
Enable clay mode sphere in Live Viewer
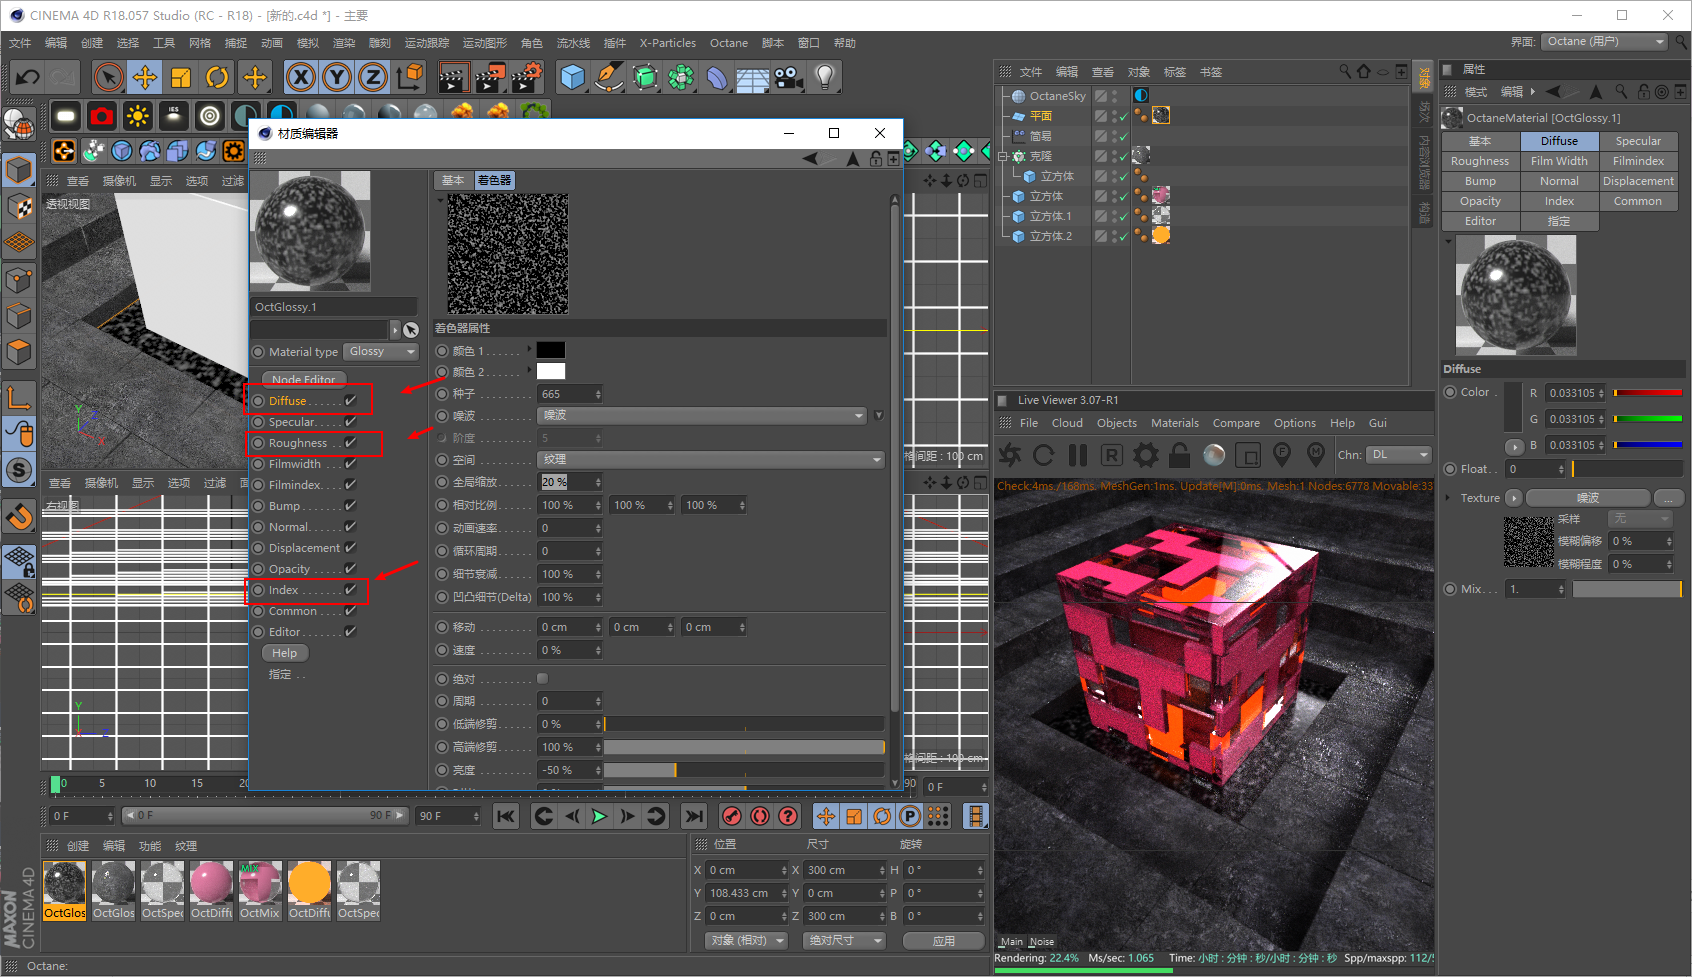pyautogui.click(x=1214, y=455)
